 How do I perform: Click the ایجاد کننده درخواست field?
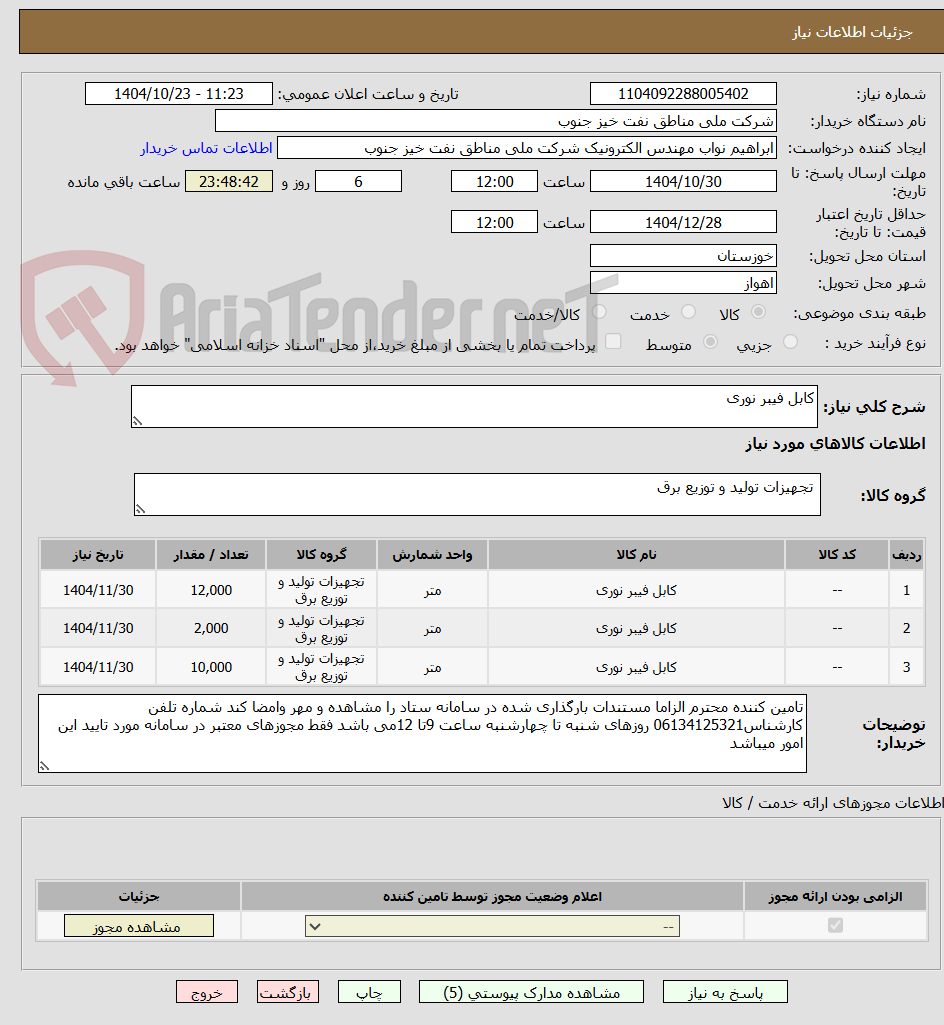[527, 148]
